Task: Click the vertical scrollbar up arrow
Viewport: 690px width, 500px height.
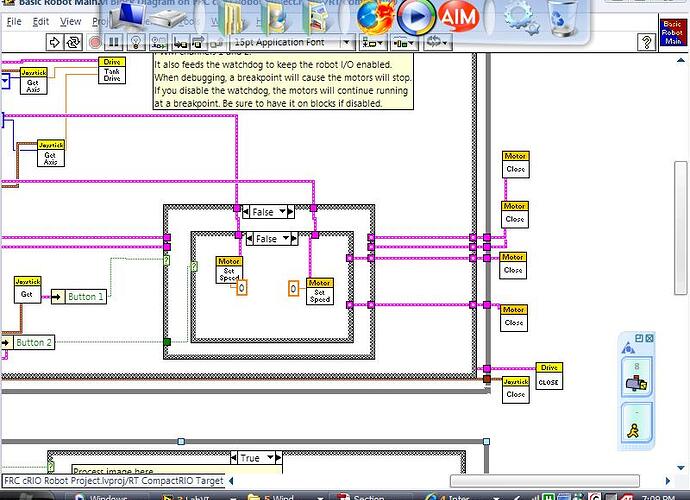Action: click(681, 60)
